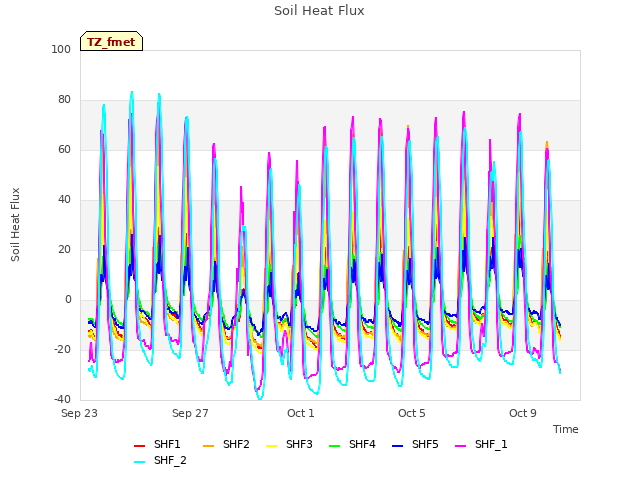Click the 0 y-axis tick label
The width and height of the screenshot is (640, 480).
tap(68, 300)
